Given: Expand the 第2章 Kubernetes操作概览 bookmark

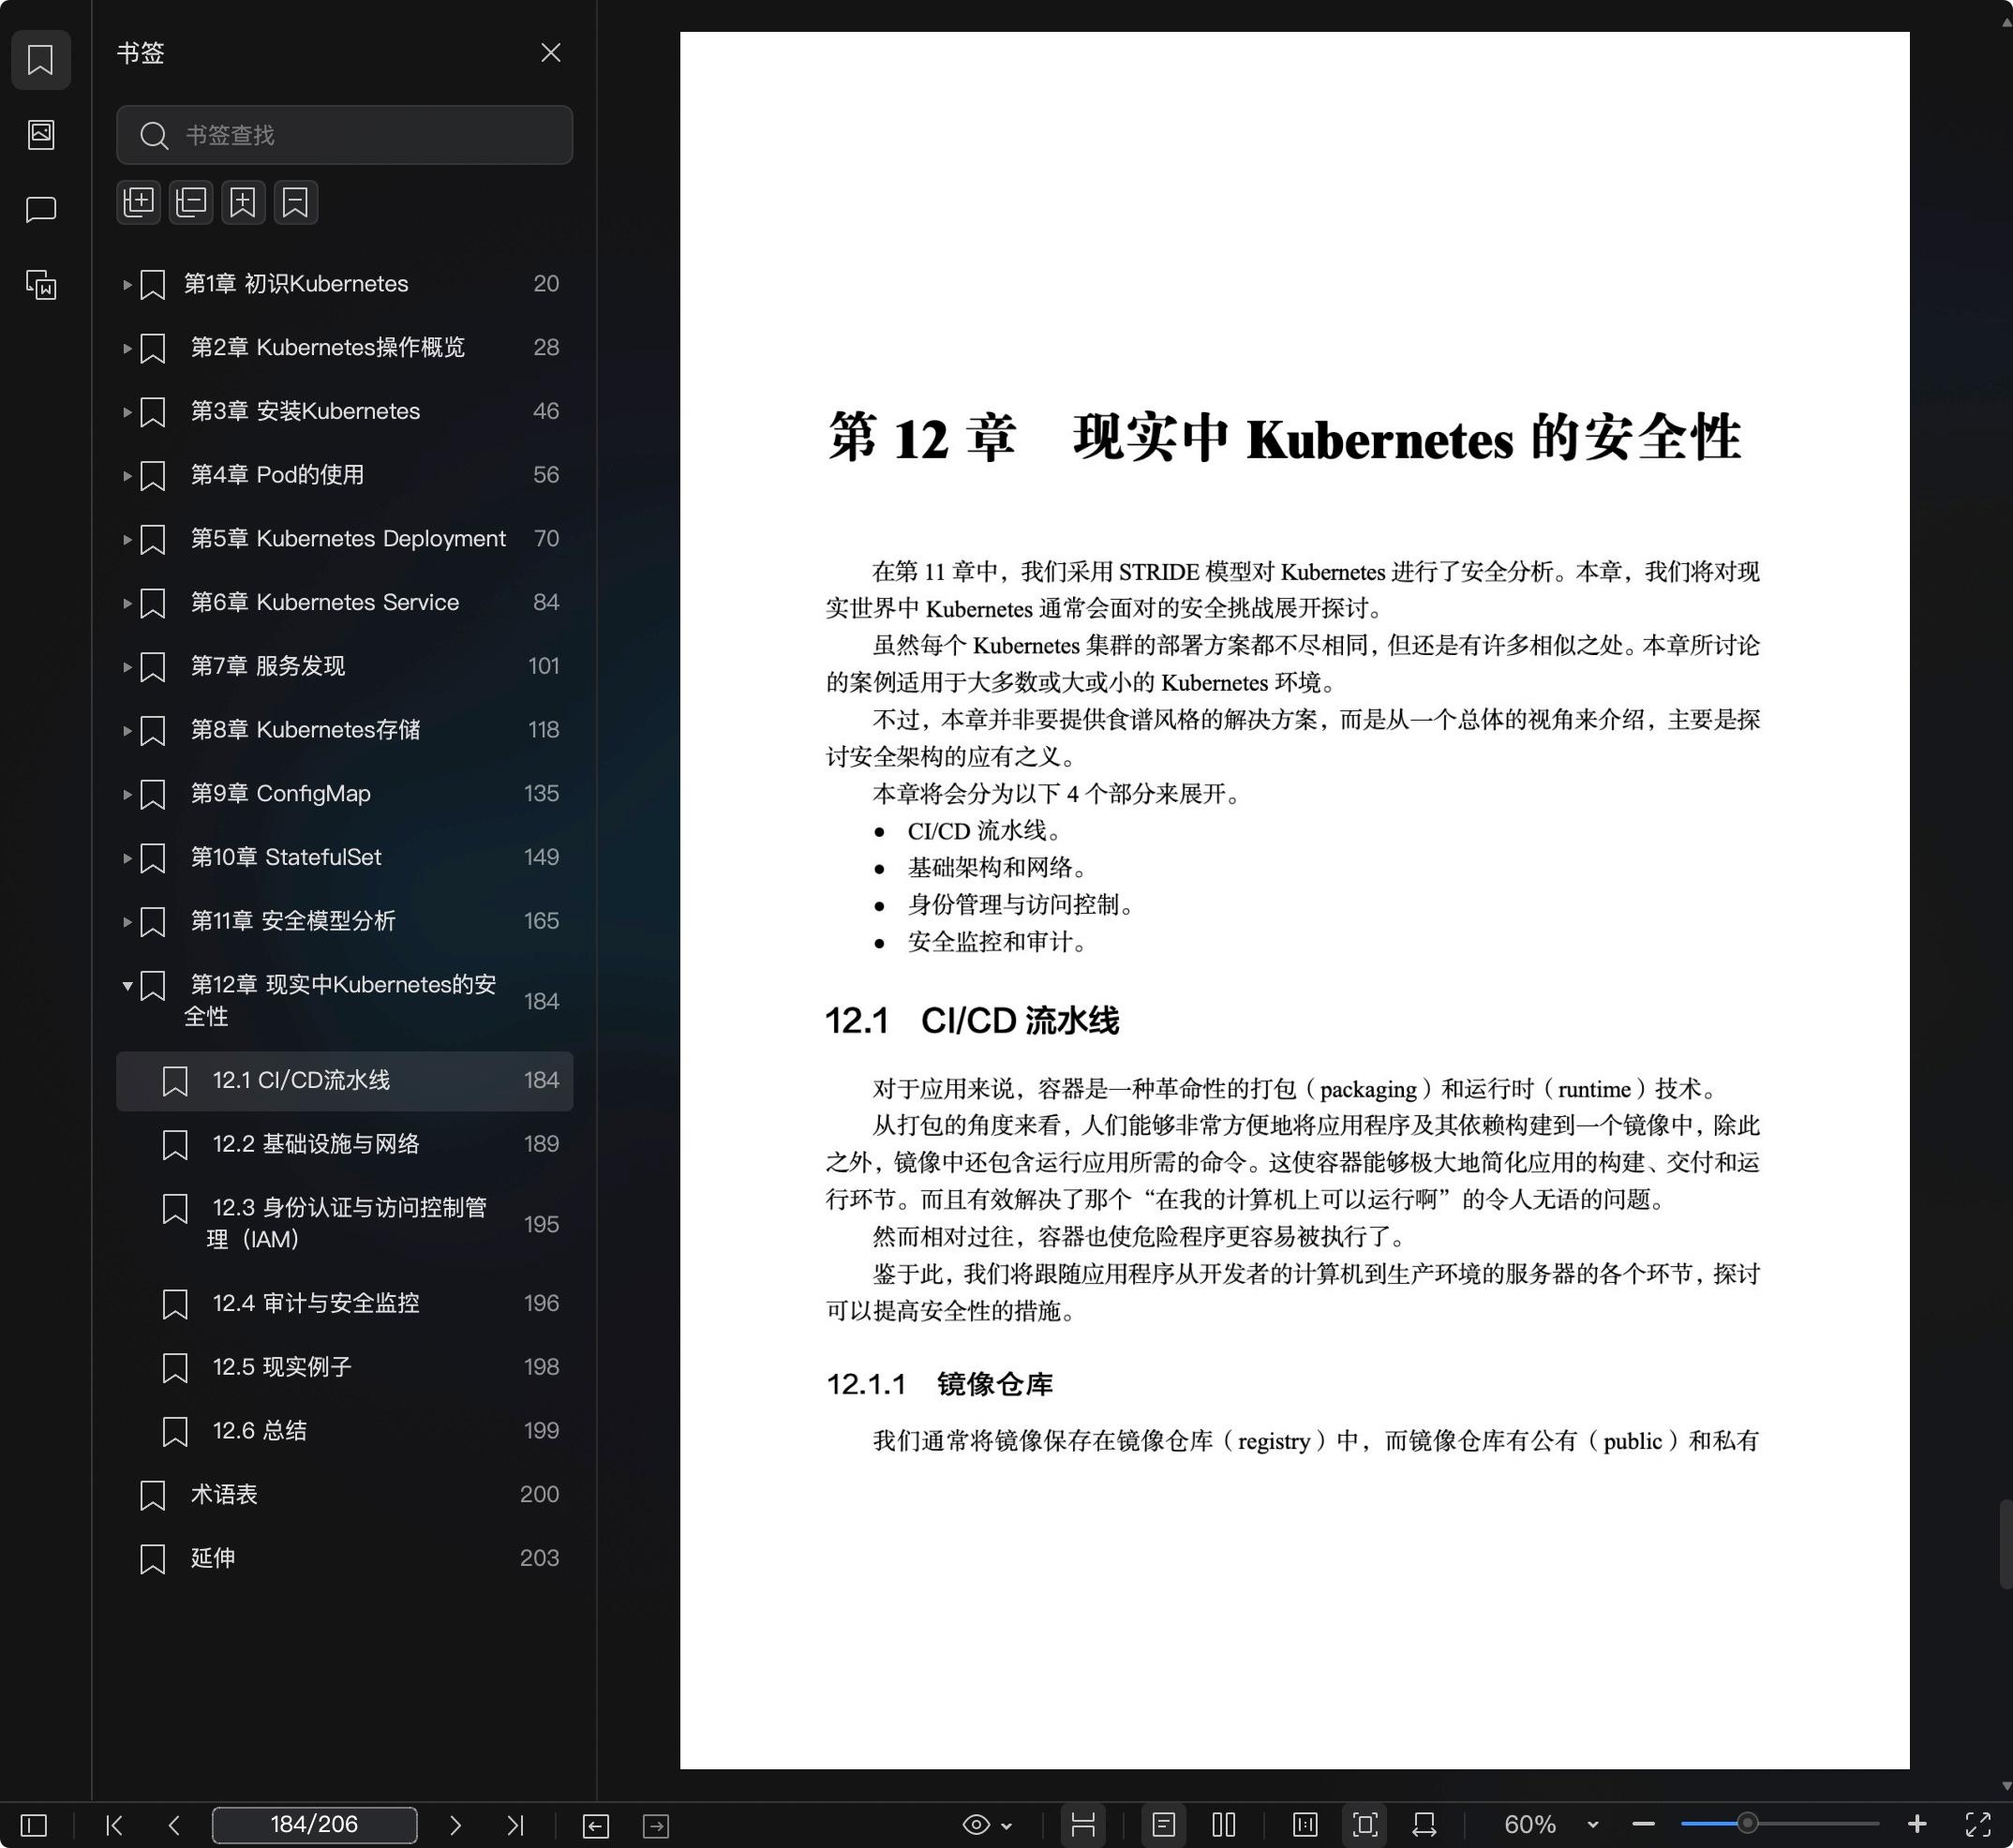Looking at the screenshot, I should (x=127, y=348).
